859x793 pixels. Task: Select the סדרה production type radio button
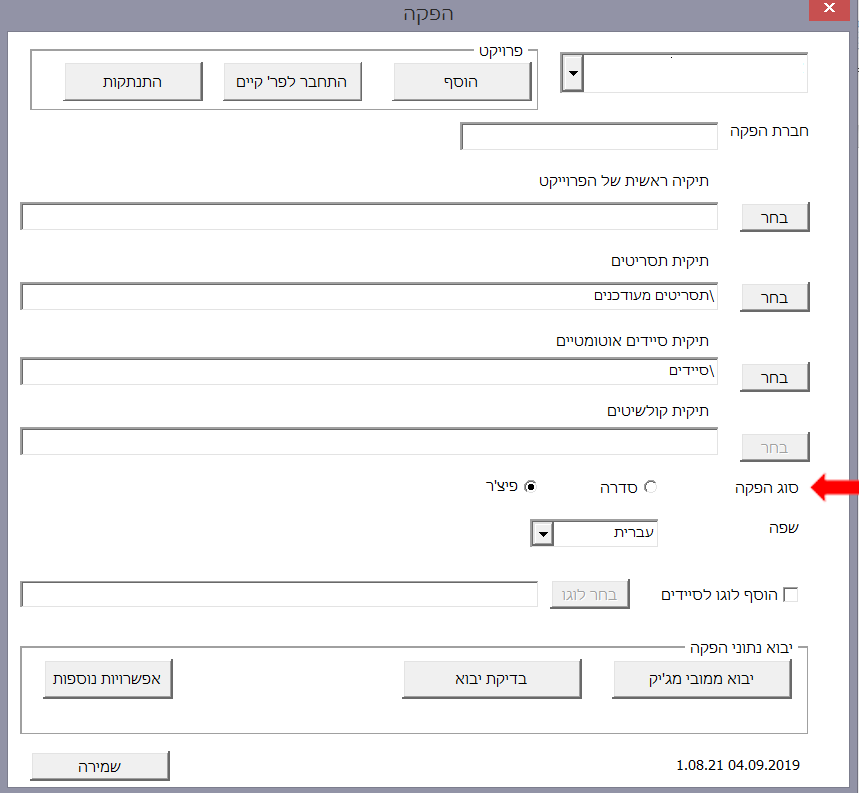tap(651, 487)
